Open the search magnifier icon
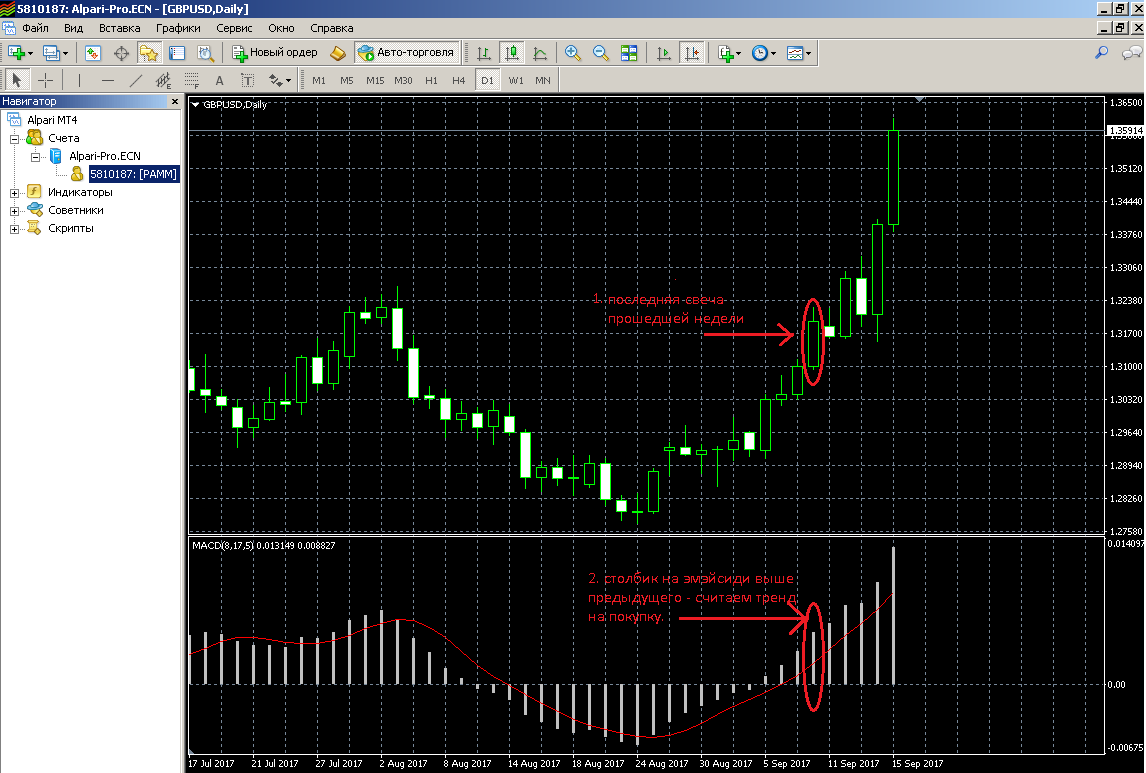Screen dimensions: 1146x773 coord(1101,53)
